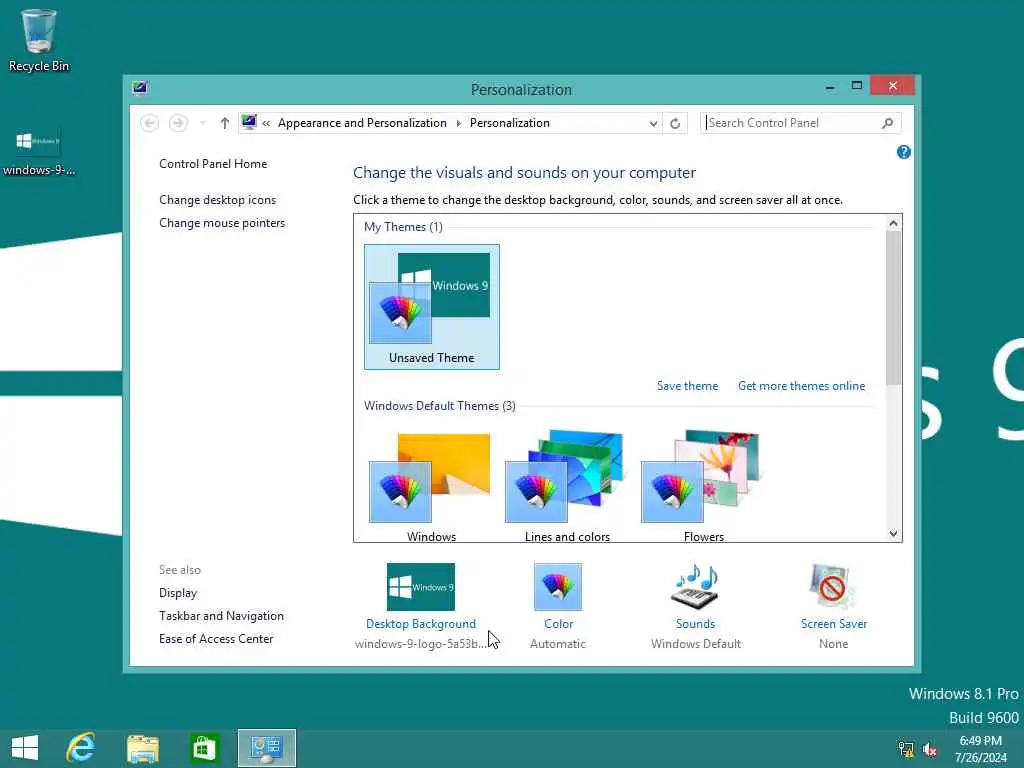This screenshot has height=768, width=1024.
Task: Minimize the Personalization window
Action: pos(829,86)
